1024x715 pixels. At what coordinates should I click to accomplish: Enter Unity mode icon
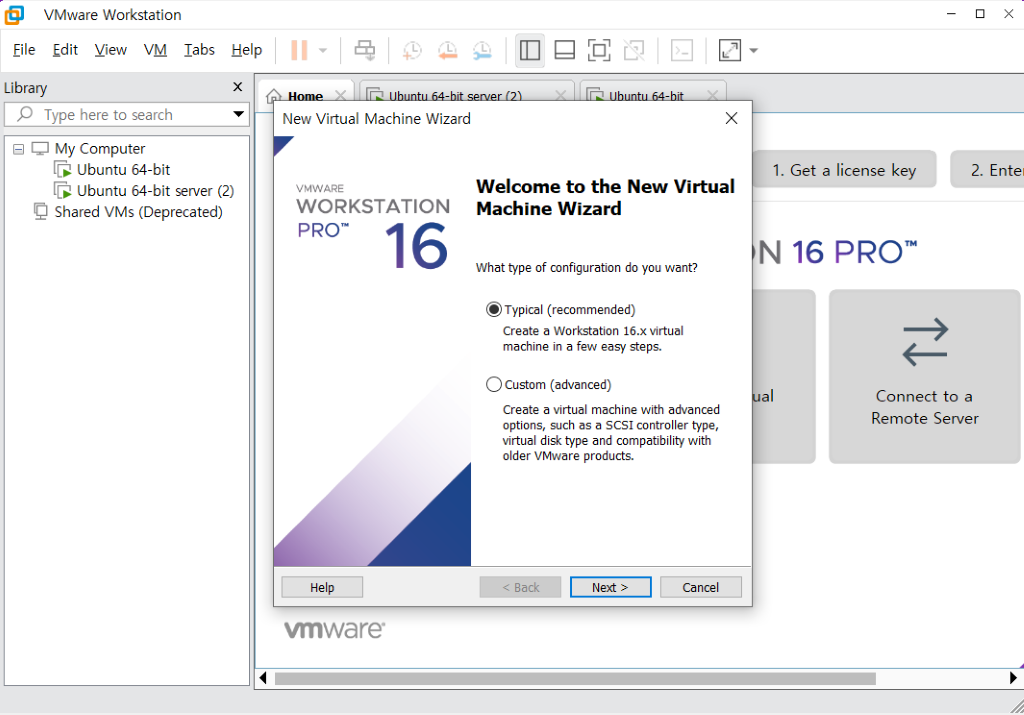pyautogui.click(x=634, y=50)
